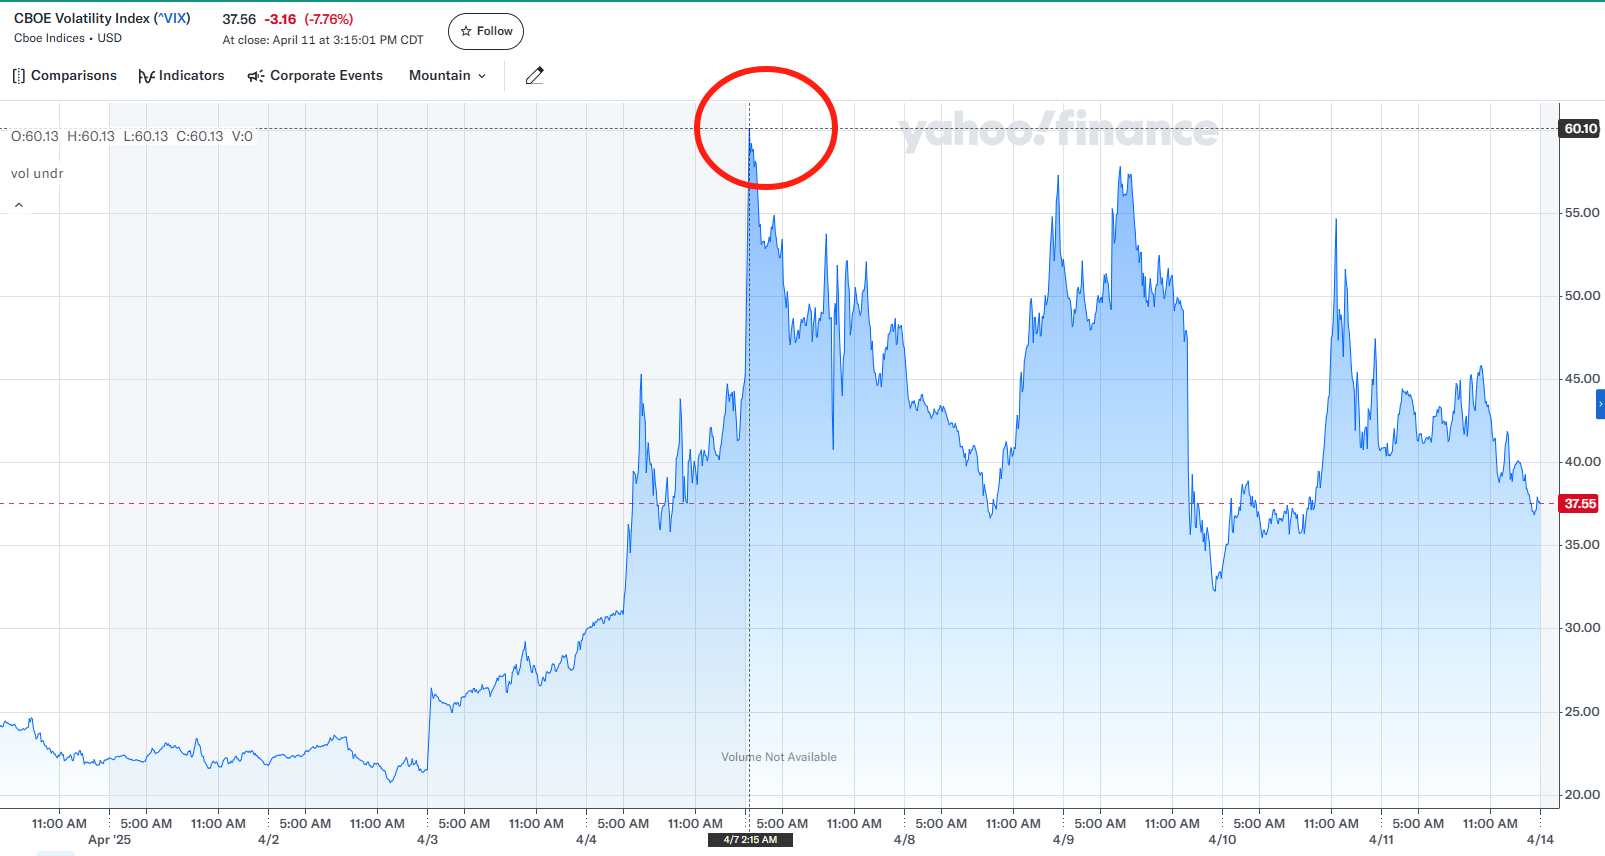The image size is (1605, 856).
Task: Click the 25.00 price axis label
Action: tap(1582, 712)
